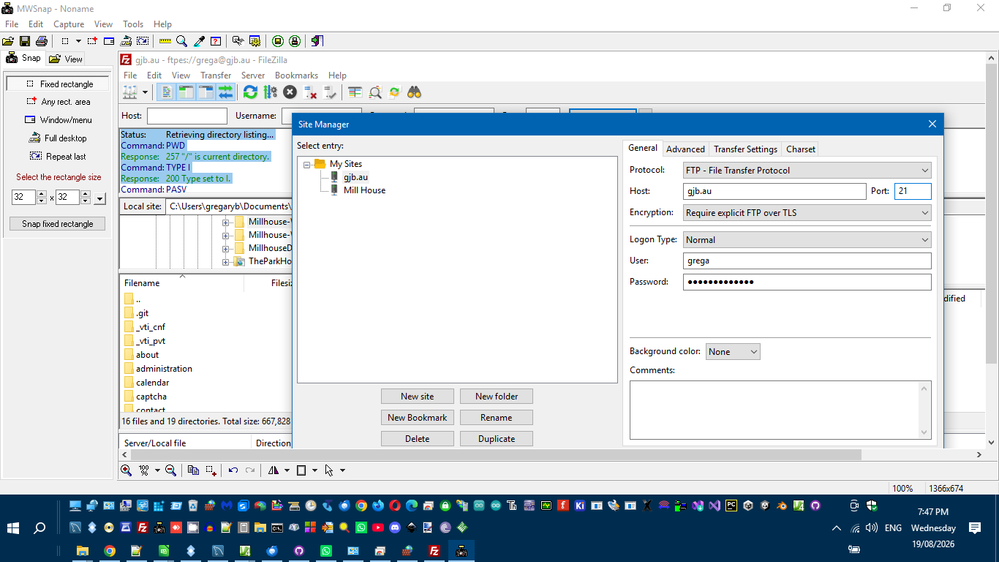
Task: Open the FileZilla Site Manager dropdown arrow
Action: [145, 92]
